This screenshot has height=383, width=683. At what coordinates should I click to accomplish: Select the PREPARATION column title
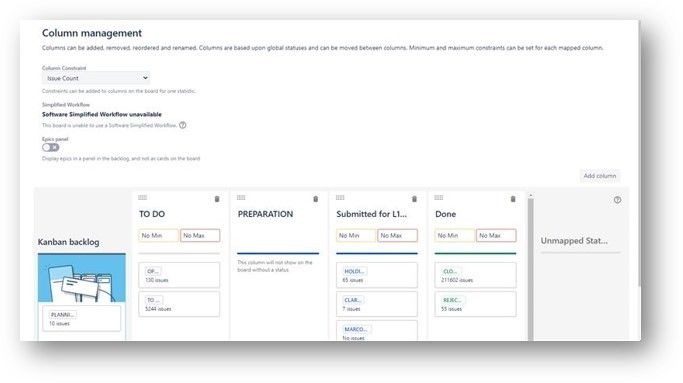click(x=265, y=214)
